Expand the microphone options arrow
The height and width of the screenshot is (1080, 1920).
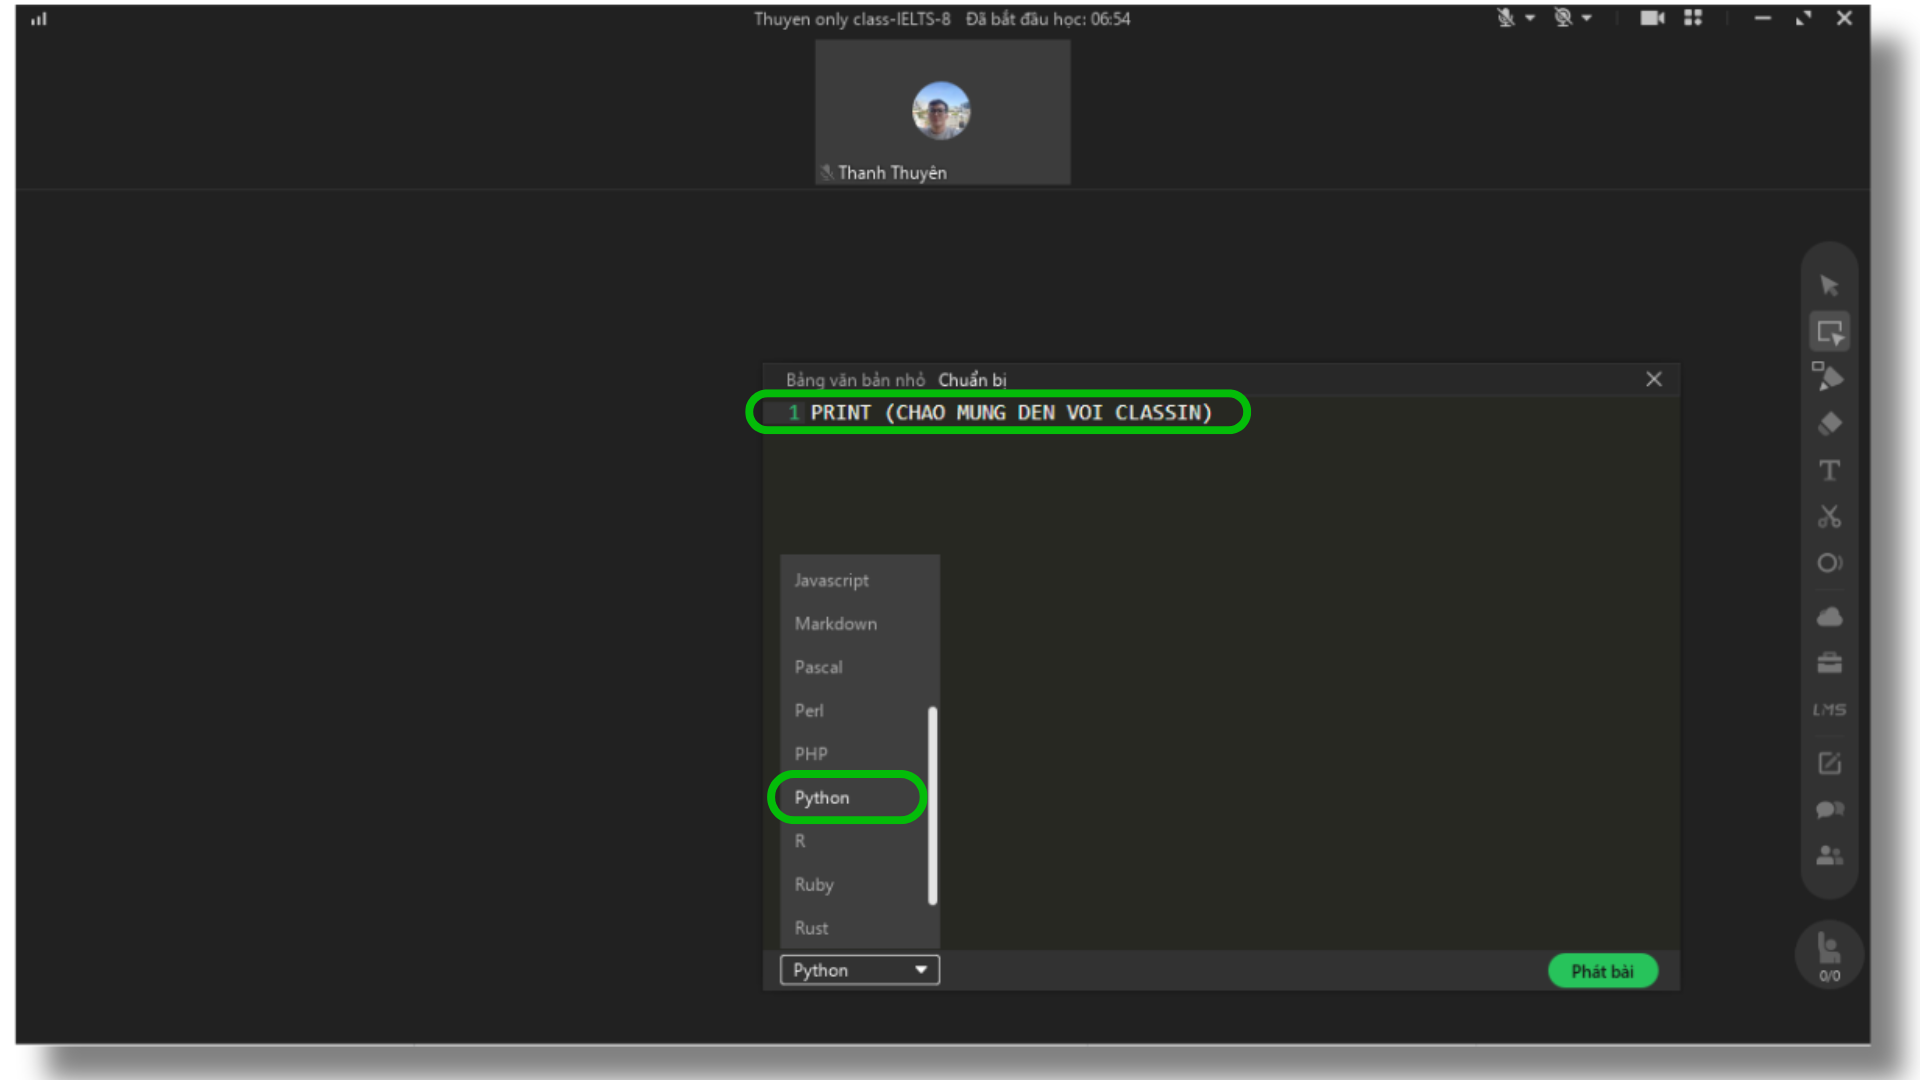(x=1530, y=18)
